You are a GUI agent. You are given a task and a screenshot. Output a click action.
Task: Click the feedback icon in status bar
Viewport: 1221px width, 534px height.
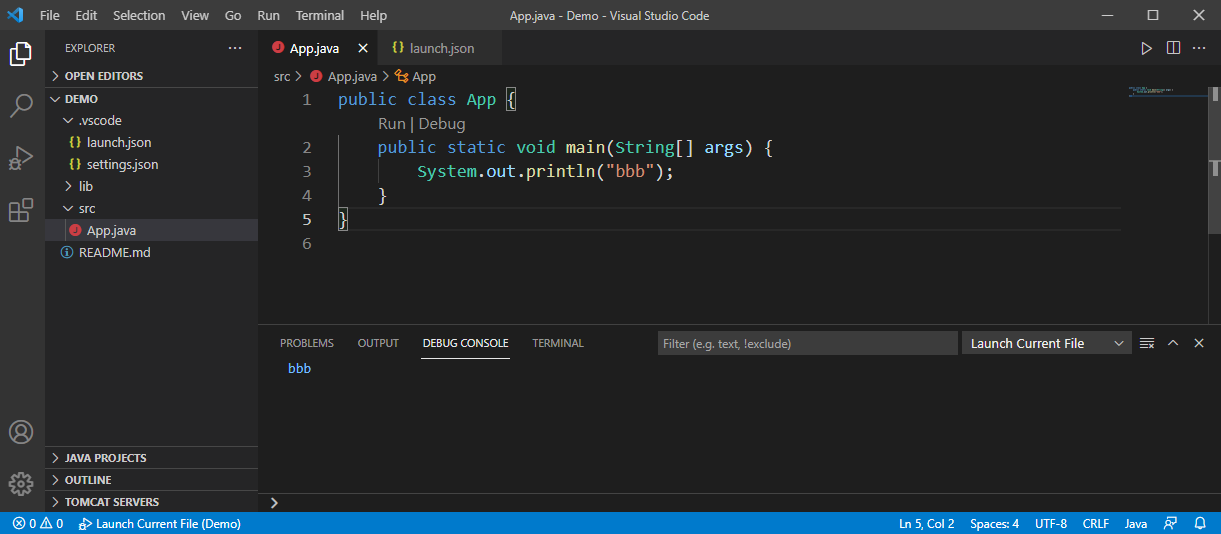coord(1170,523)
